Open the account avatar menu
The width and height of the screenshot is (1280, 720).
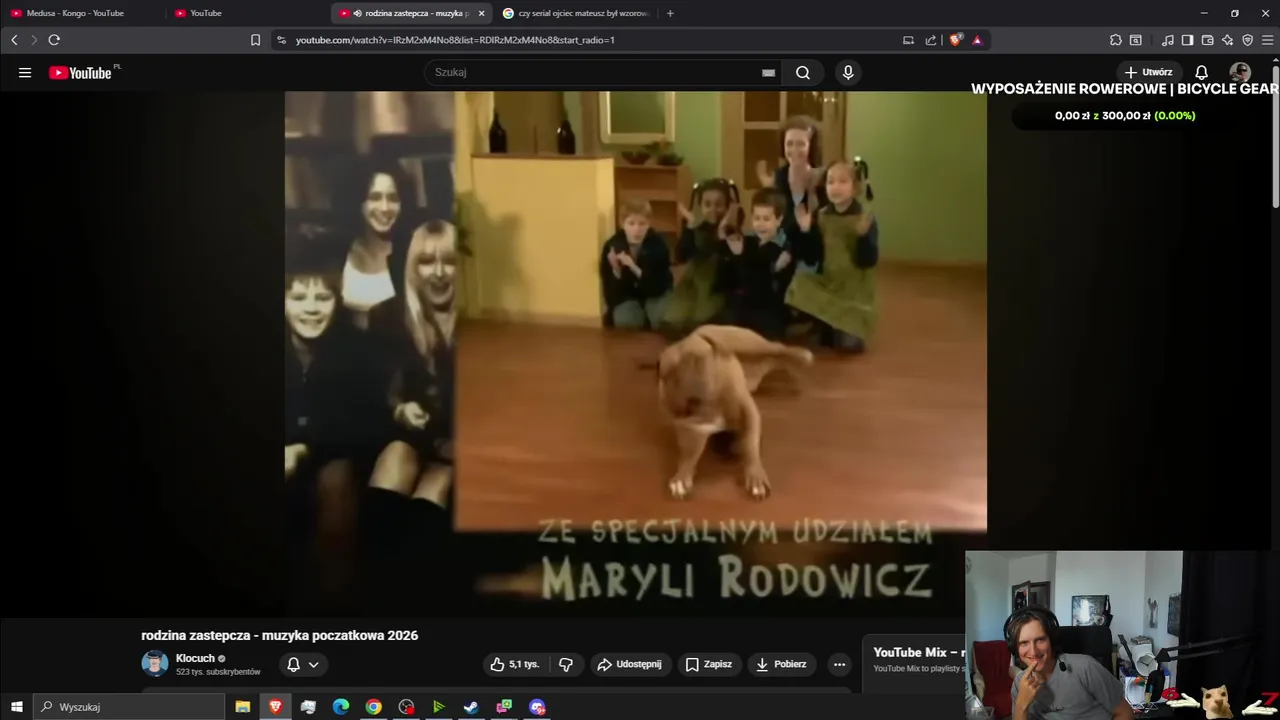tap(1240, 72)
